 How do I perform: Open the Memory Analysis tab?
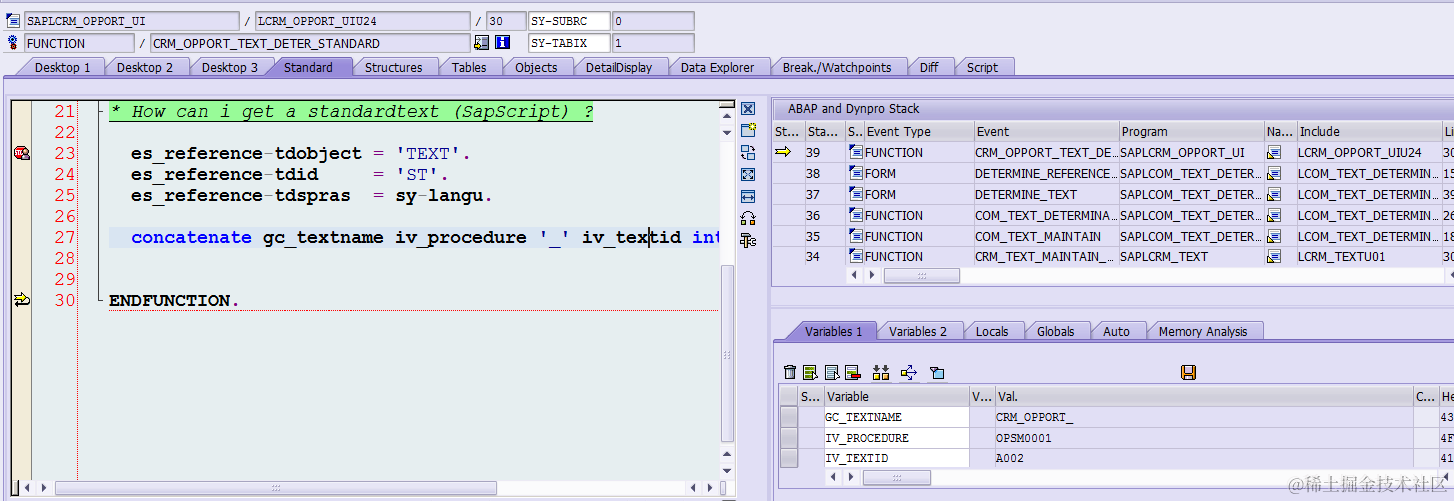[1203, 331]
